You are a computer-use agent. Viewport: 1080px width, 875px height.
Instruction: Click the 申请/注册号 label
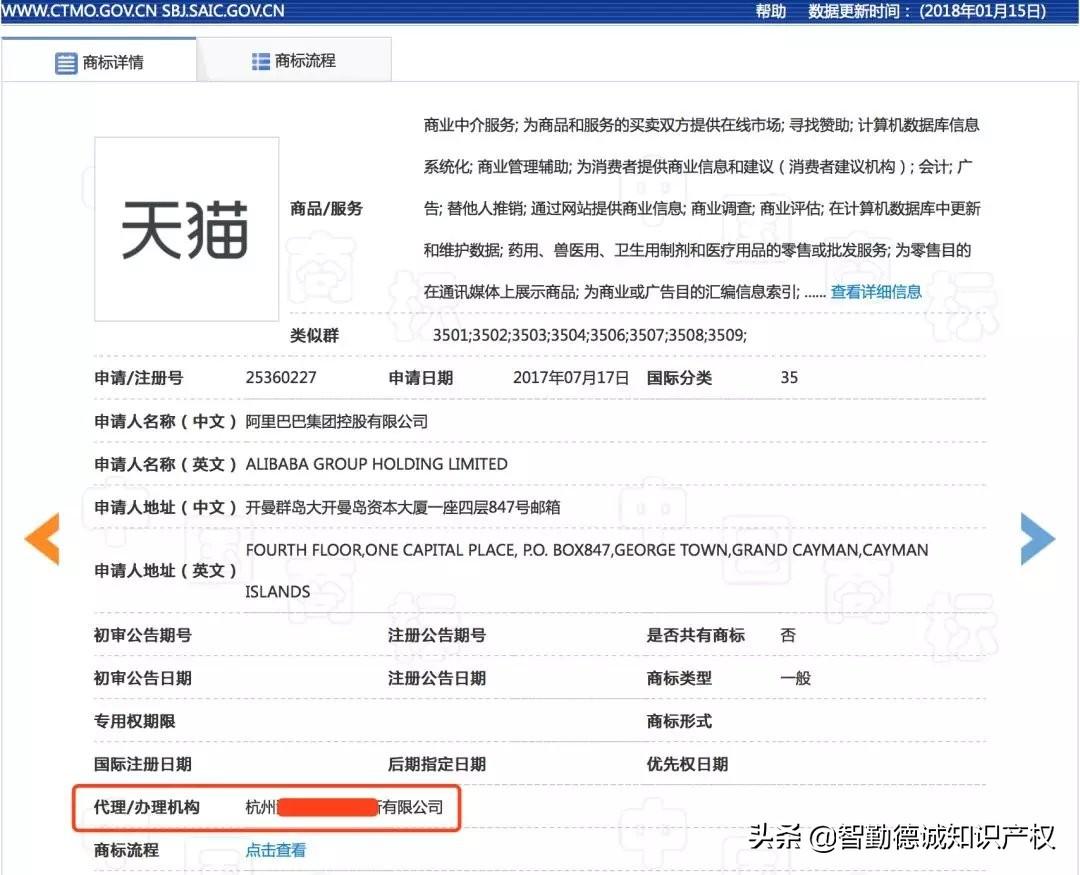pos(138,378)
